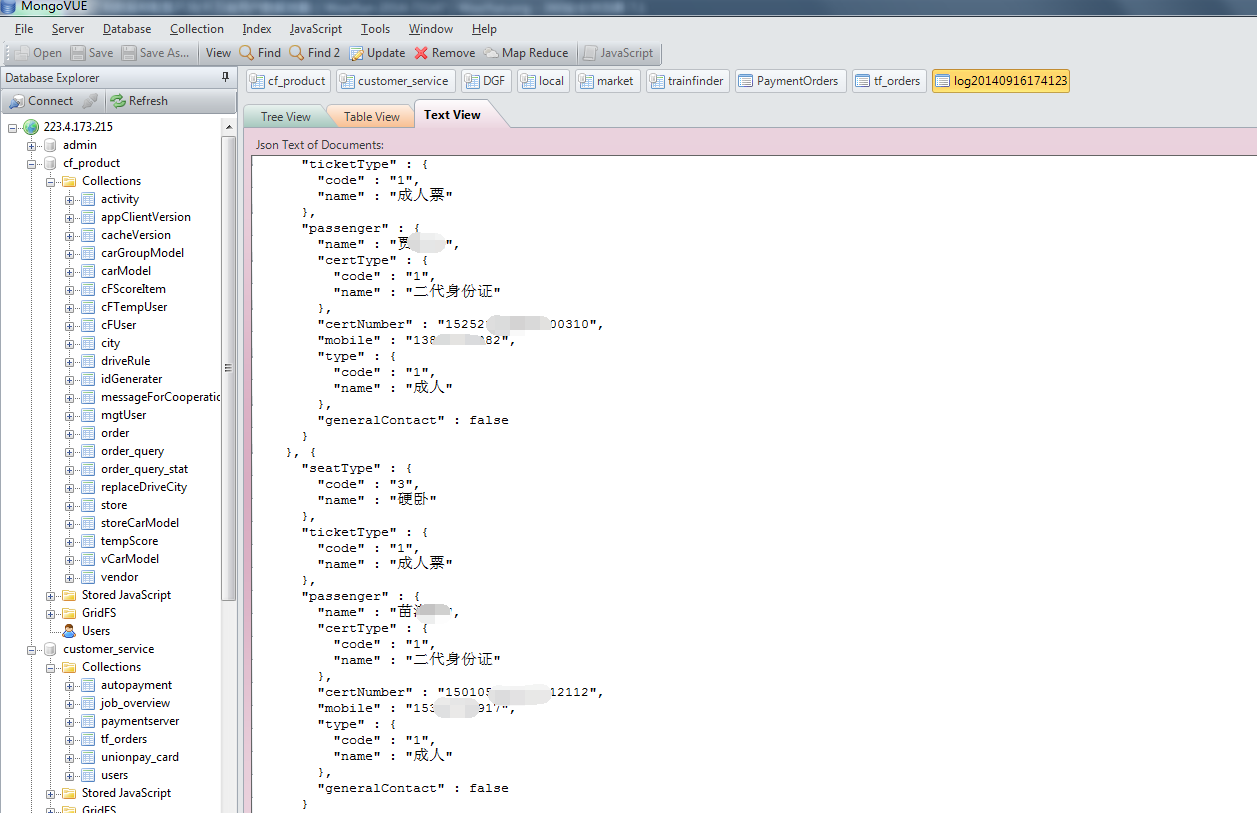Click the View toolbar button
This screenshot has width=1257, height=813.
(x=218, y=53)
